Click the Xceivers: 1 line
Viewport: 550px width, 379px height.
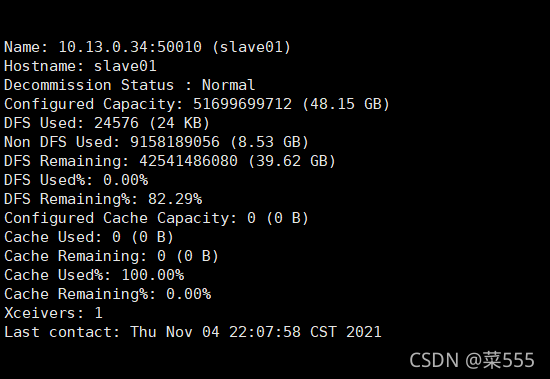coord(53,312)
